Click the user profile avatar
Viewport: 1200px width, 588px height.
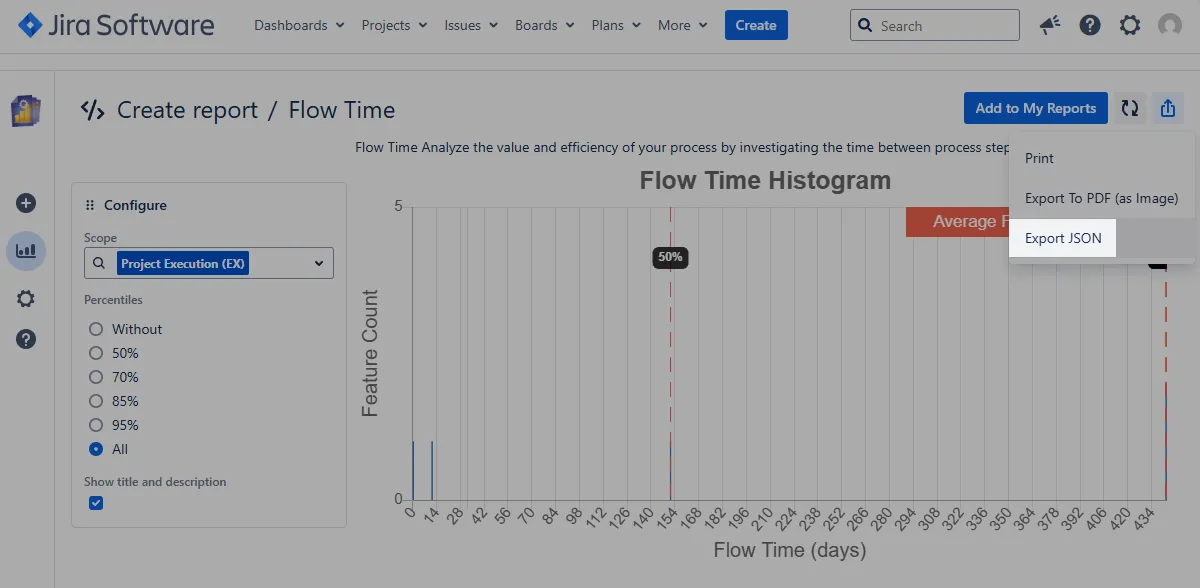point(1169,26)
